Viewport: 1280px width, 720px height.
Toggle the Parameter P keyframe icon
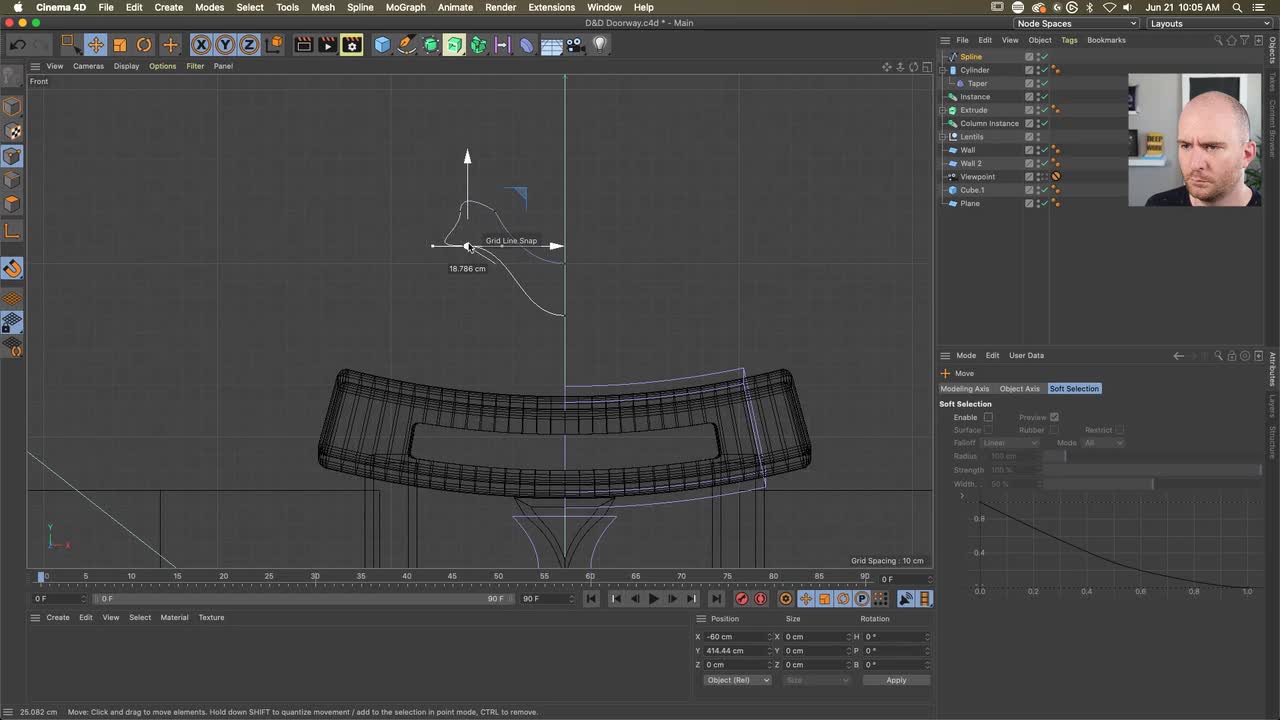[861, 599]
